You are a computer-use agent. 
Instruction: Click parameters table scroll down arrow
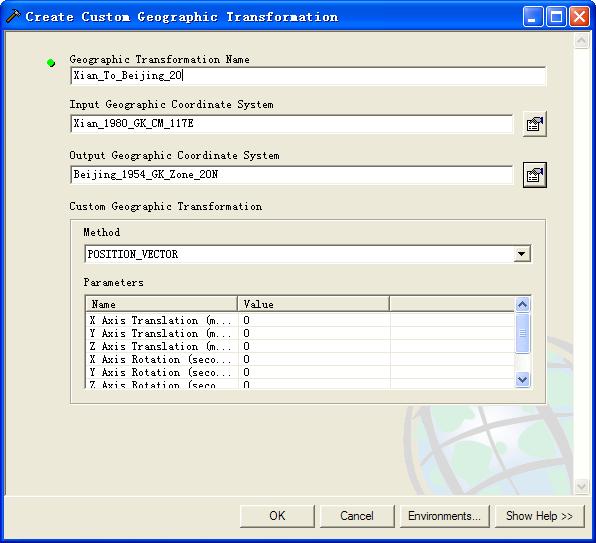[x=522, y=379]
